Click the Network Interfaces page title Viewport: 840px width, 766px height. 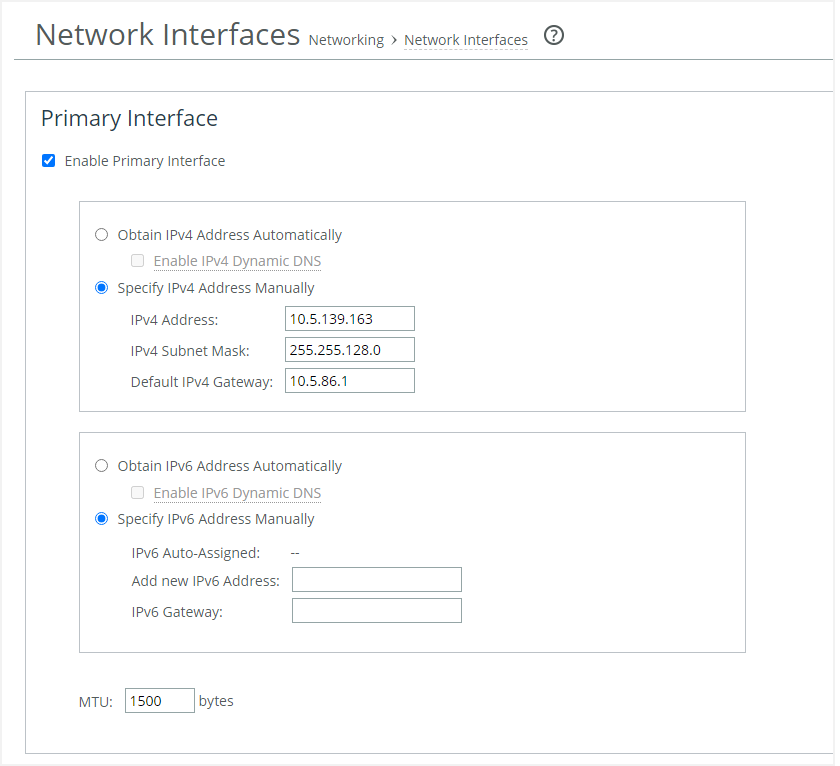(x=168, y=35)
